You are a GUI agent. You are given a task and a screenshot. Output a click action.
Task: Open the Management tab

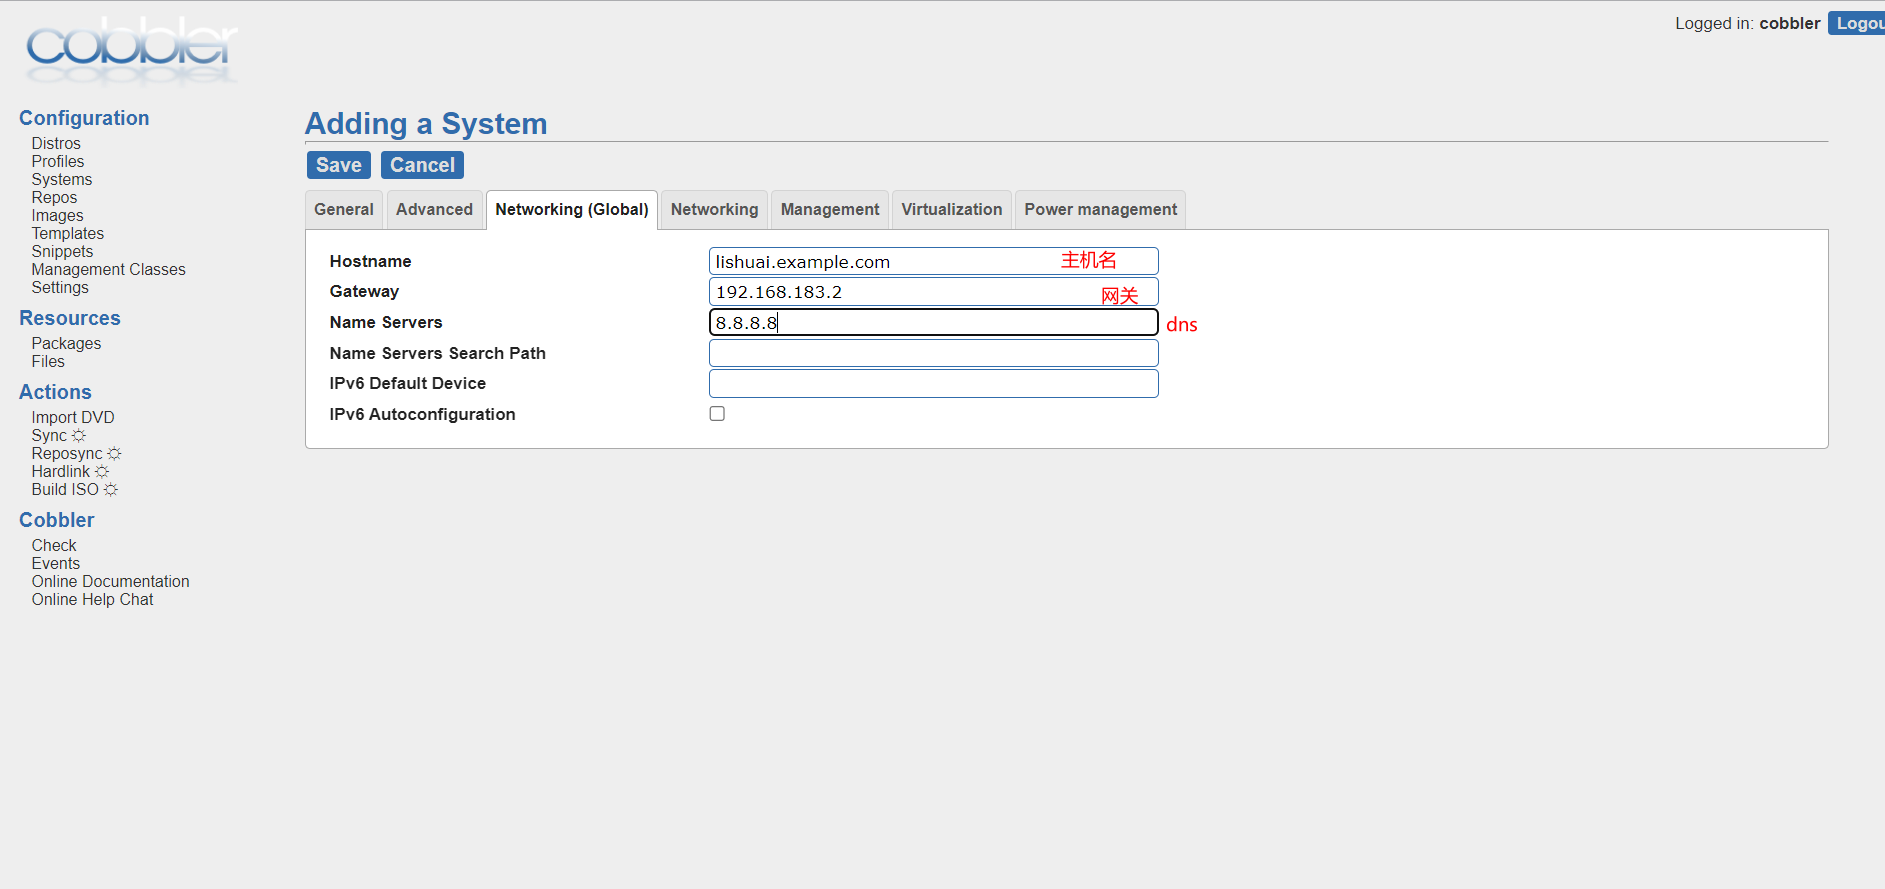click(x=830, y=210)
